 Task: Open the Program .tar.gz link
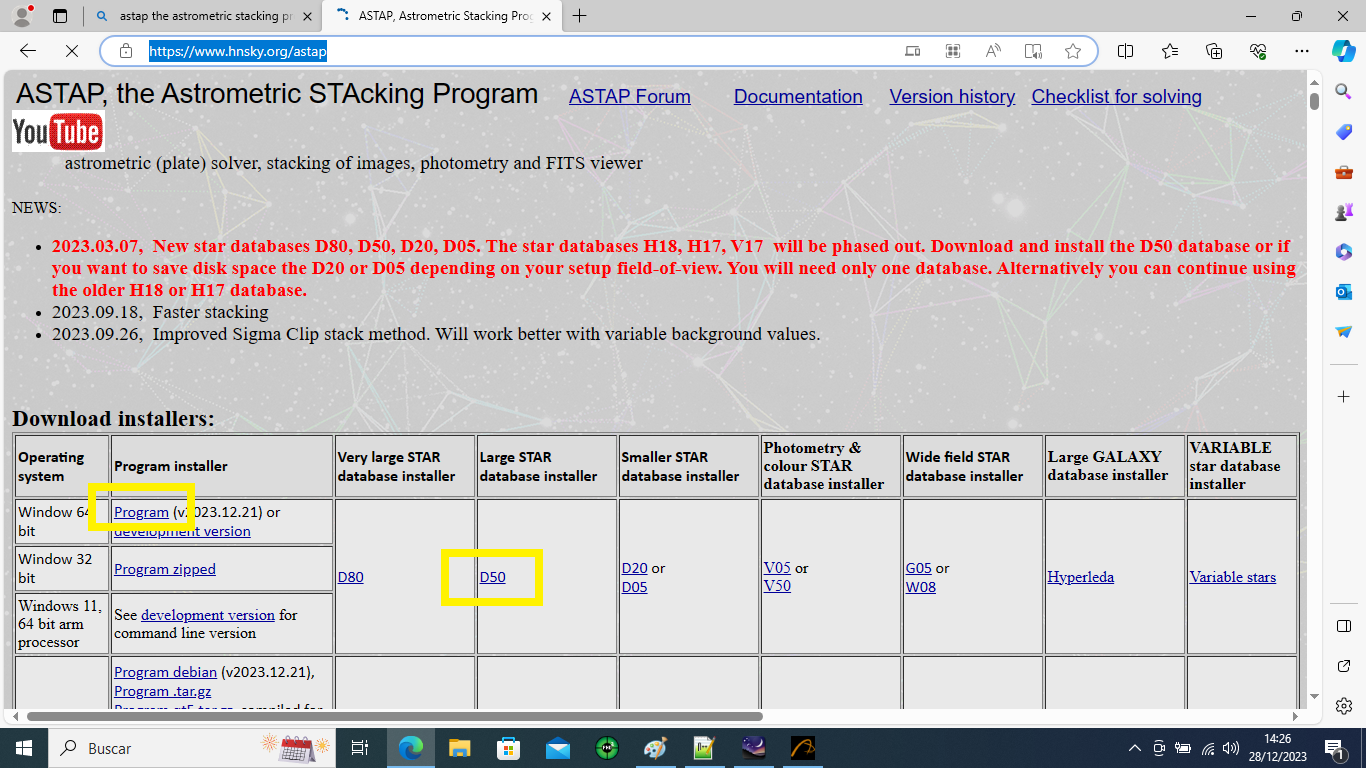163,691
